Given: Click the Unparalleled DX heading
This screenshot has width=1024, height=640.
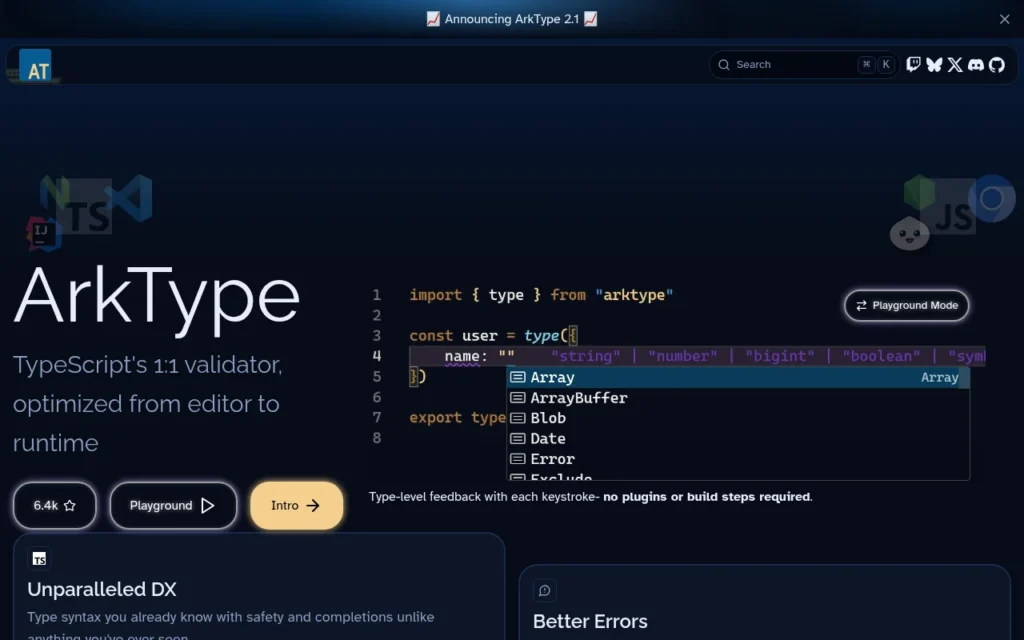Looking at the screenshot, I should pyautogui.click(x=102, y=589).
